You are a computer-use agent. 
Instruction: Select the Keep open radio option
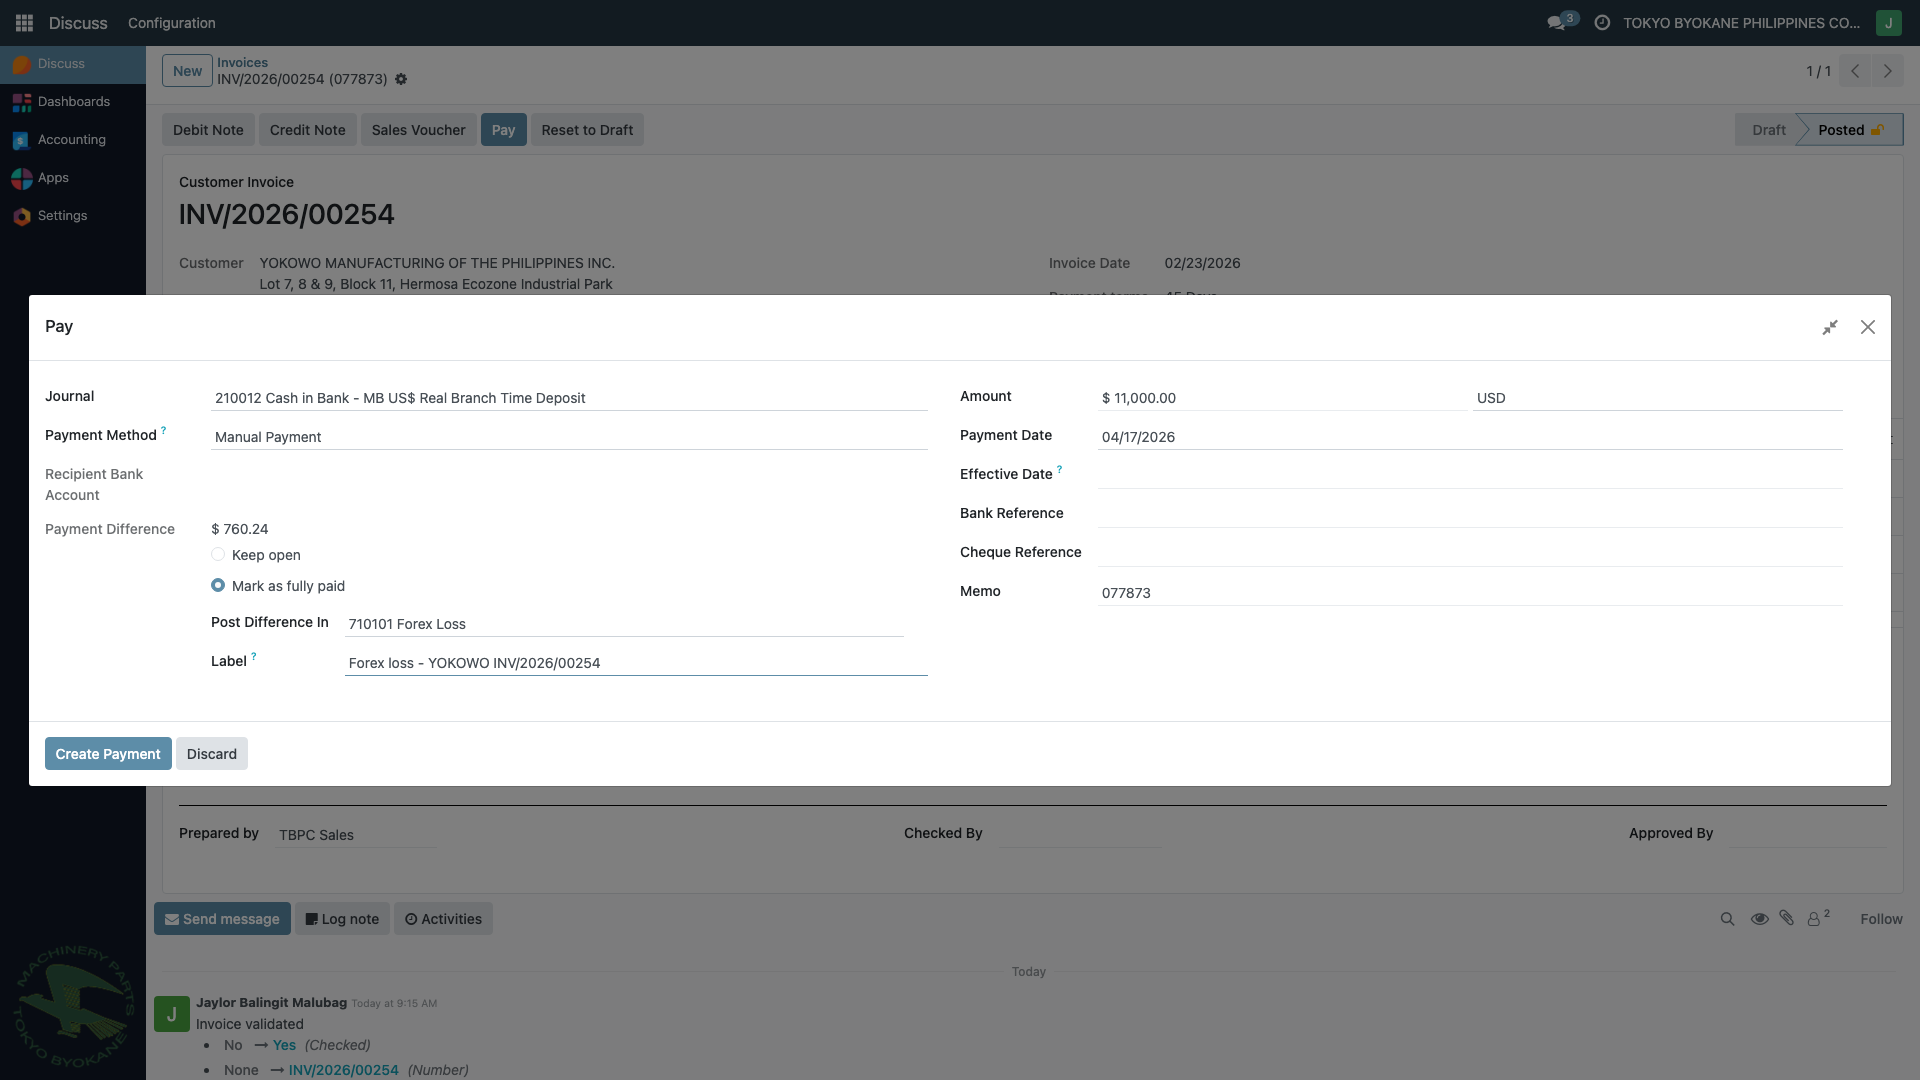point(218,554)
